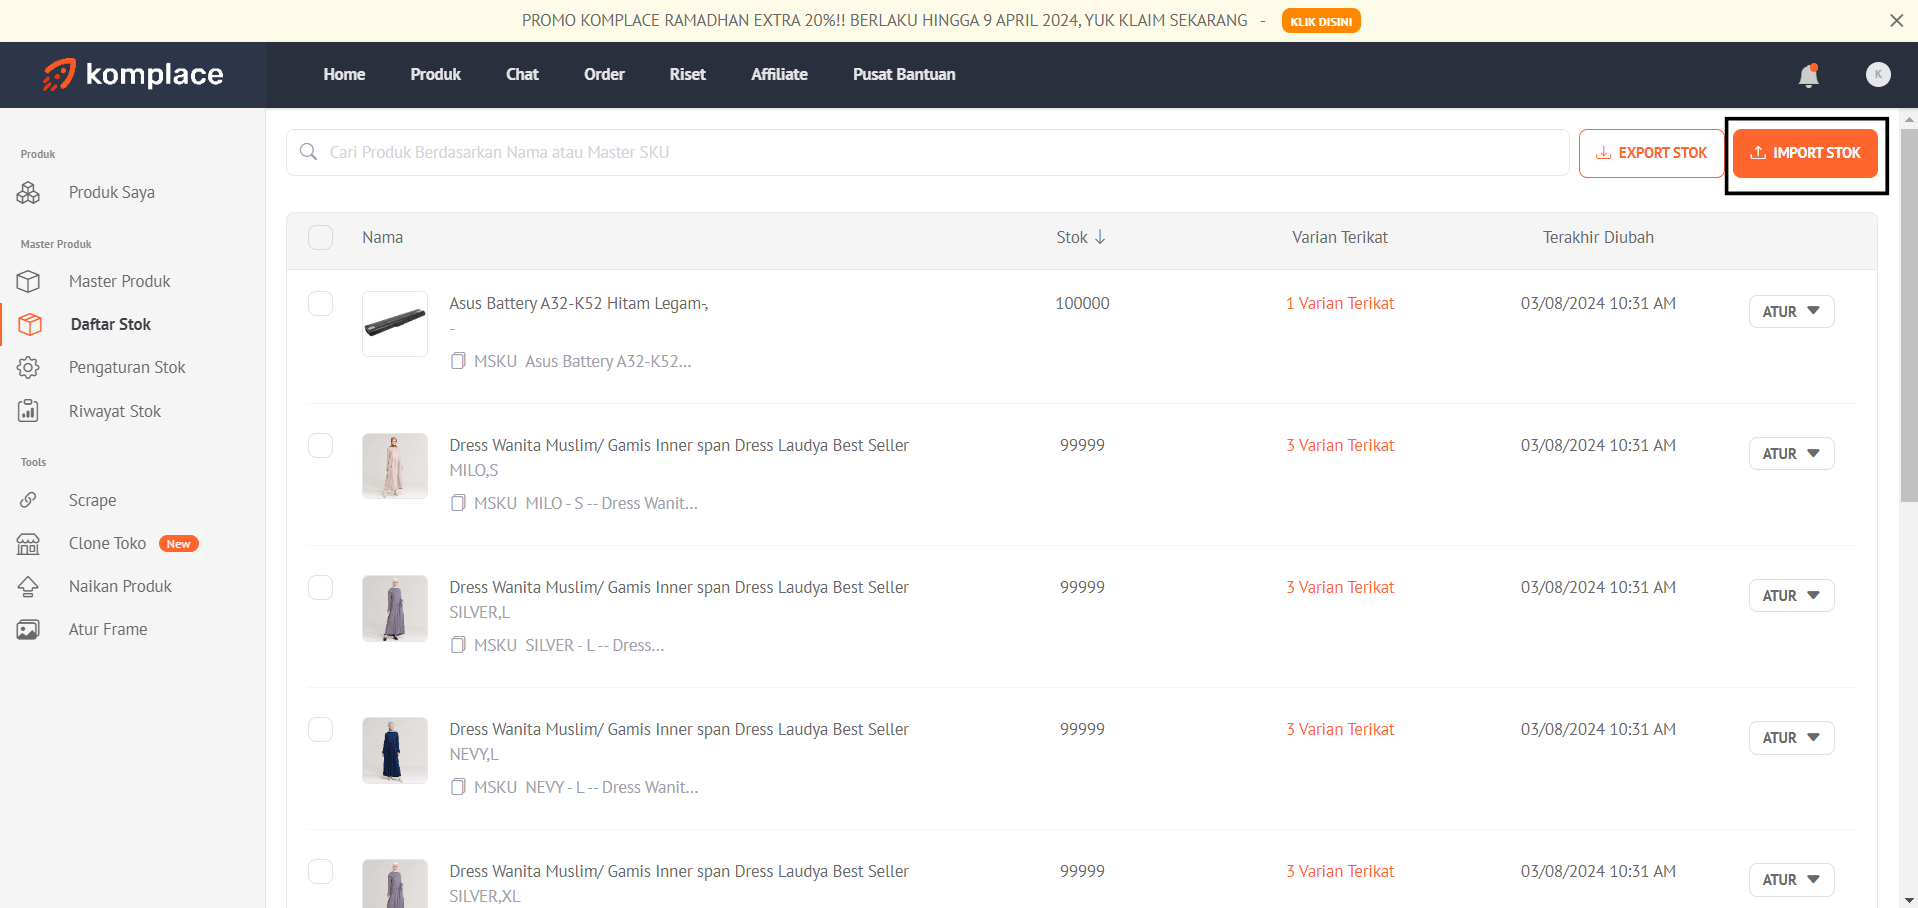This screenshot has height=908, width=1918.
Task: Sort by Stok arrow in header
Action: (x=1100, y=237)
